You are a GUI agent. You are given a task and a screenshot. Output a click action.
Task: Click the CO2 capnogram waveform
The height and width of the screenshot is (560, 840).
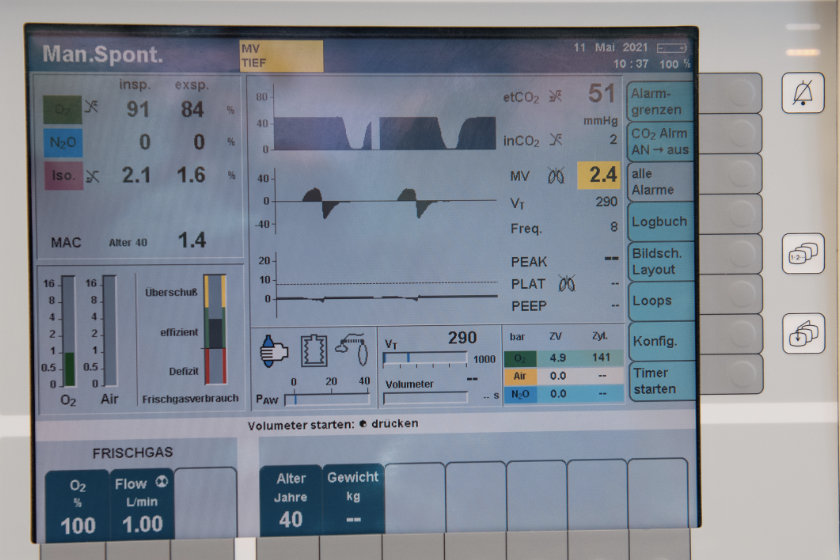385,133
